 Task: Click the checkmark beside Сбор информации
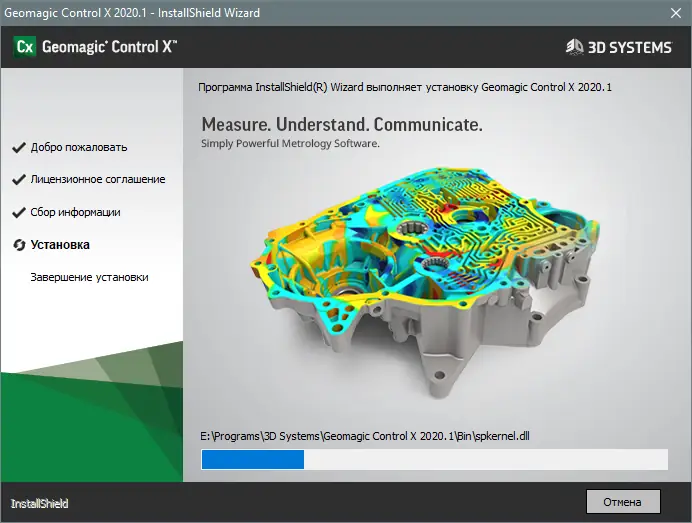(x=19, y=212)
